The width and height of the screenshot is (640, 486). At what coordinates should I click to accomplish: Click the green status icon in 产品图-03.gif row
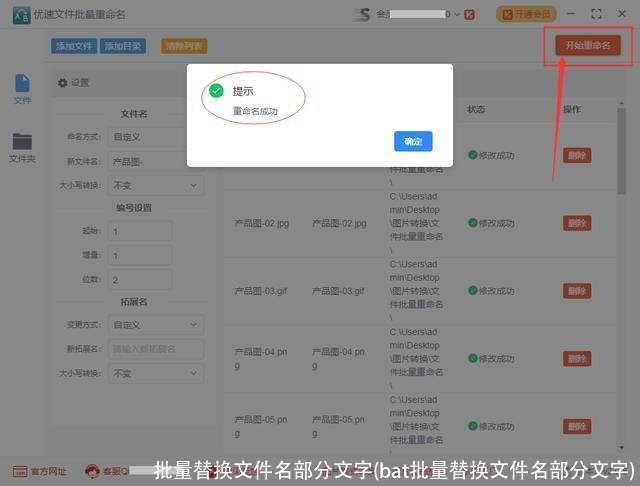(473, 291)
